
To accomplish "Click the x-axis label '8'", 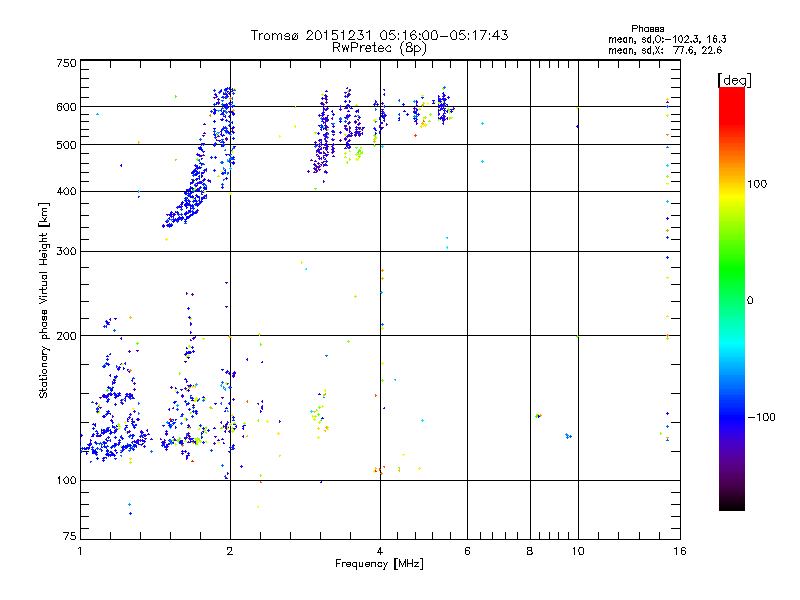I will pyautogui.click(x=530, y=551).
